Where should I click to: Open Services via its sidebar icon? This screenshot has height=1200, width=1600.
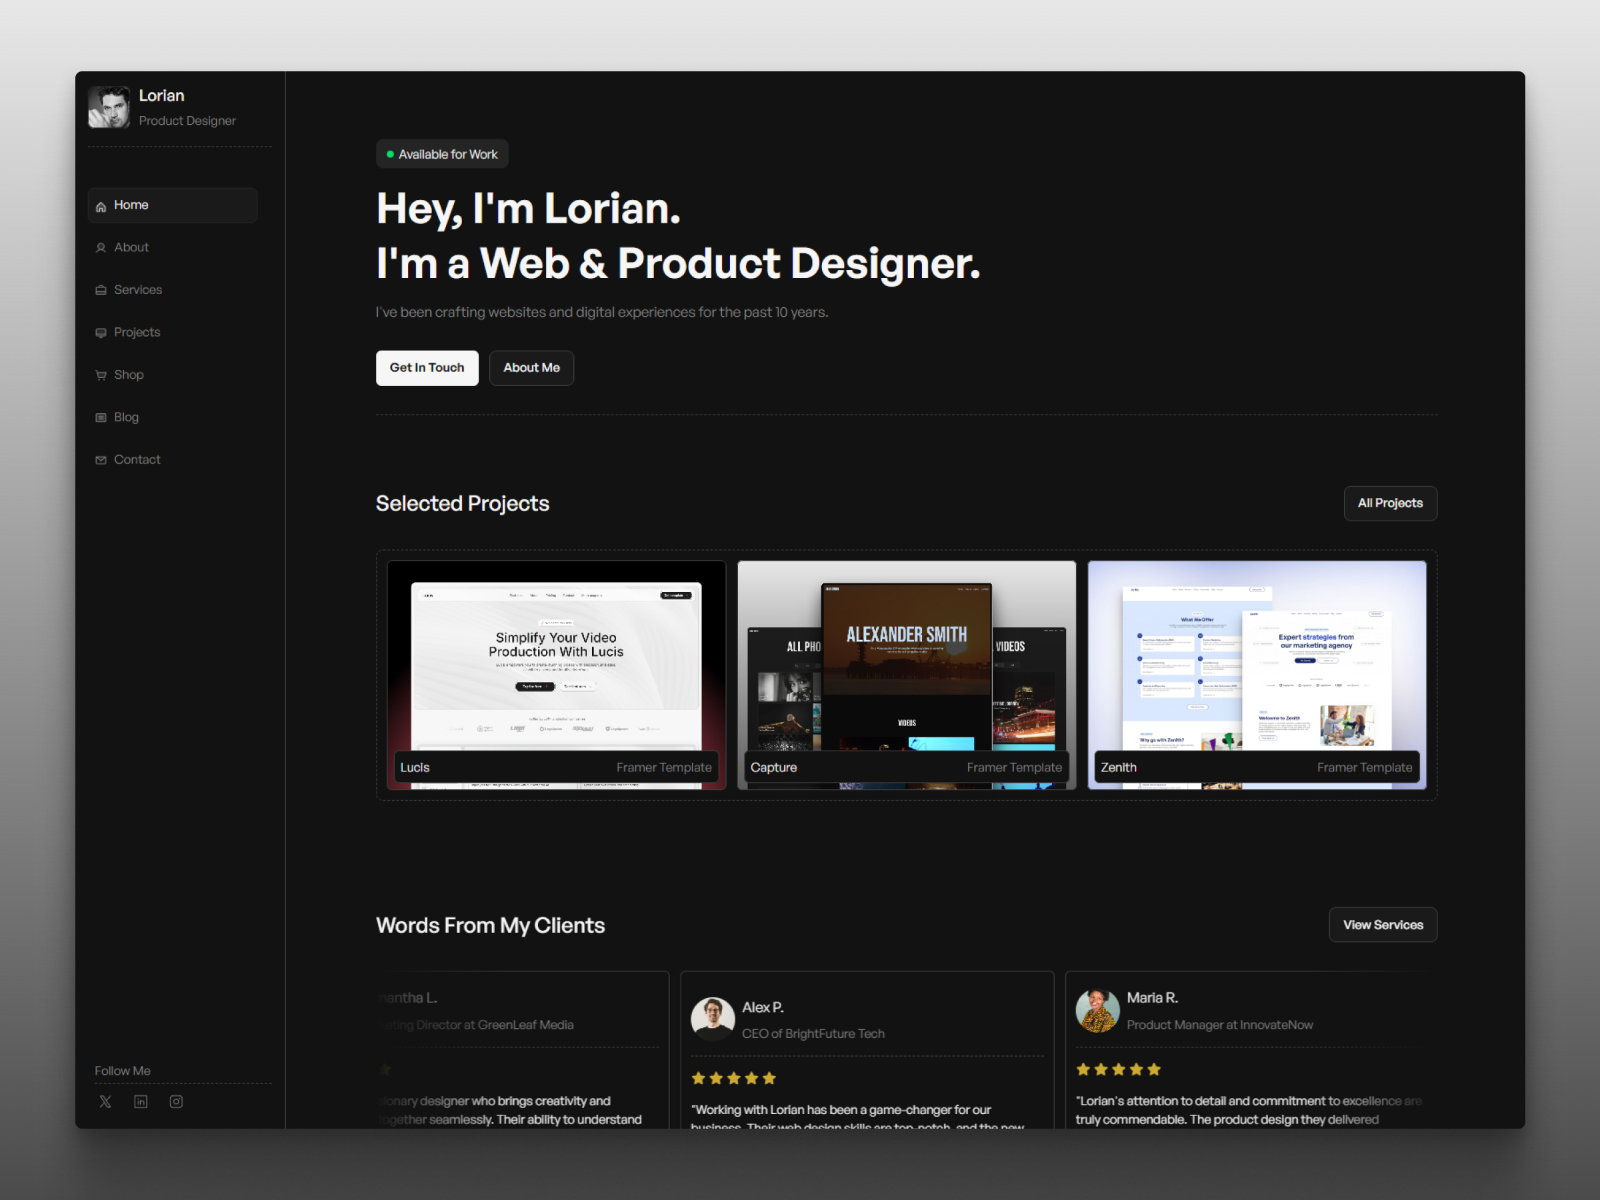pos(102,290)
